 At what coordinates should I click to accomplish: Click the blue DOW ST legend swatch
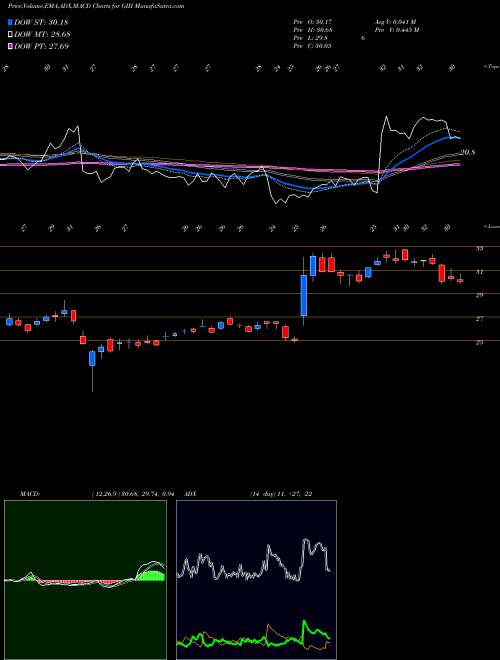(11, 22)
